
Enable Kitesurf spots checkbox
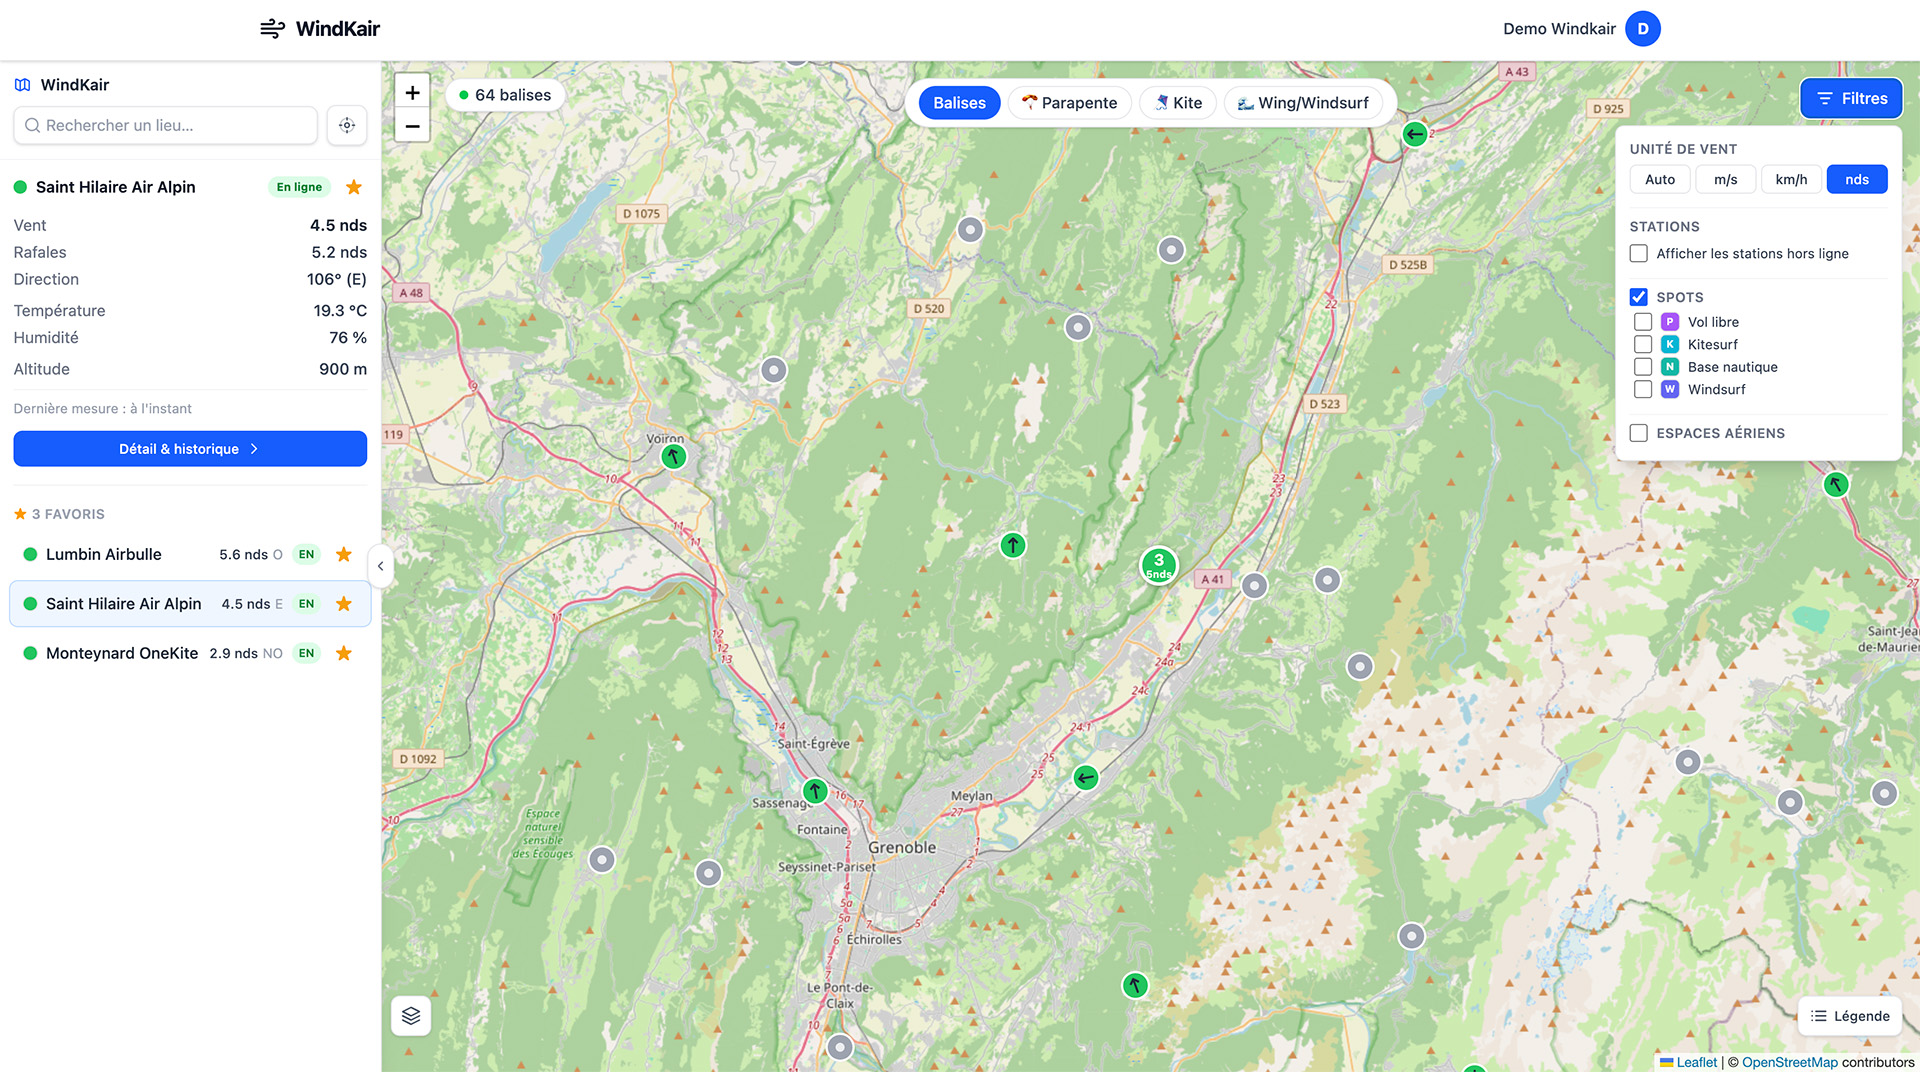(x=1643, y=344)
